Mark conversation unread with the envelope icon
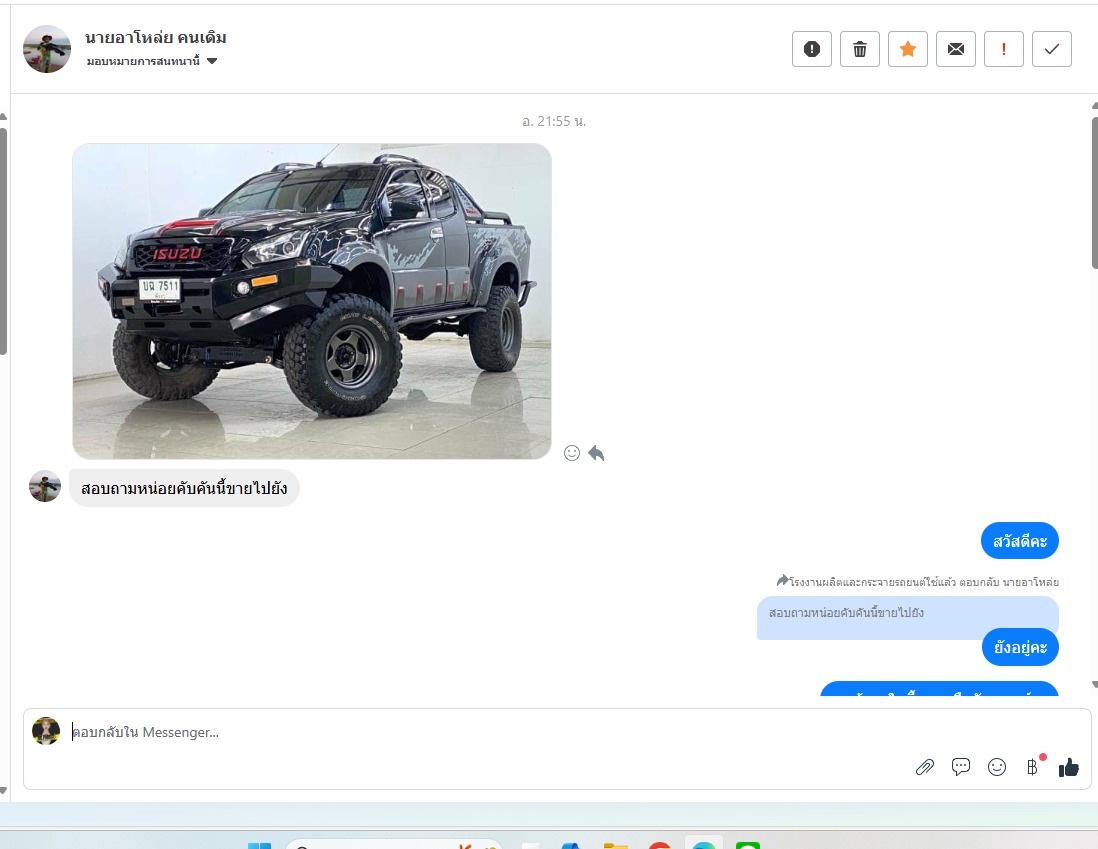This screenshot has height=849, width=1098. (x=956, y=49)
